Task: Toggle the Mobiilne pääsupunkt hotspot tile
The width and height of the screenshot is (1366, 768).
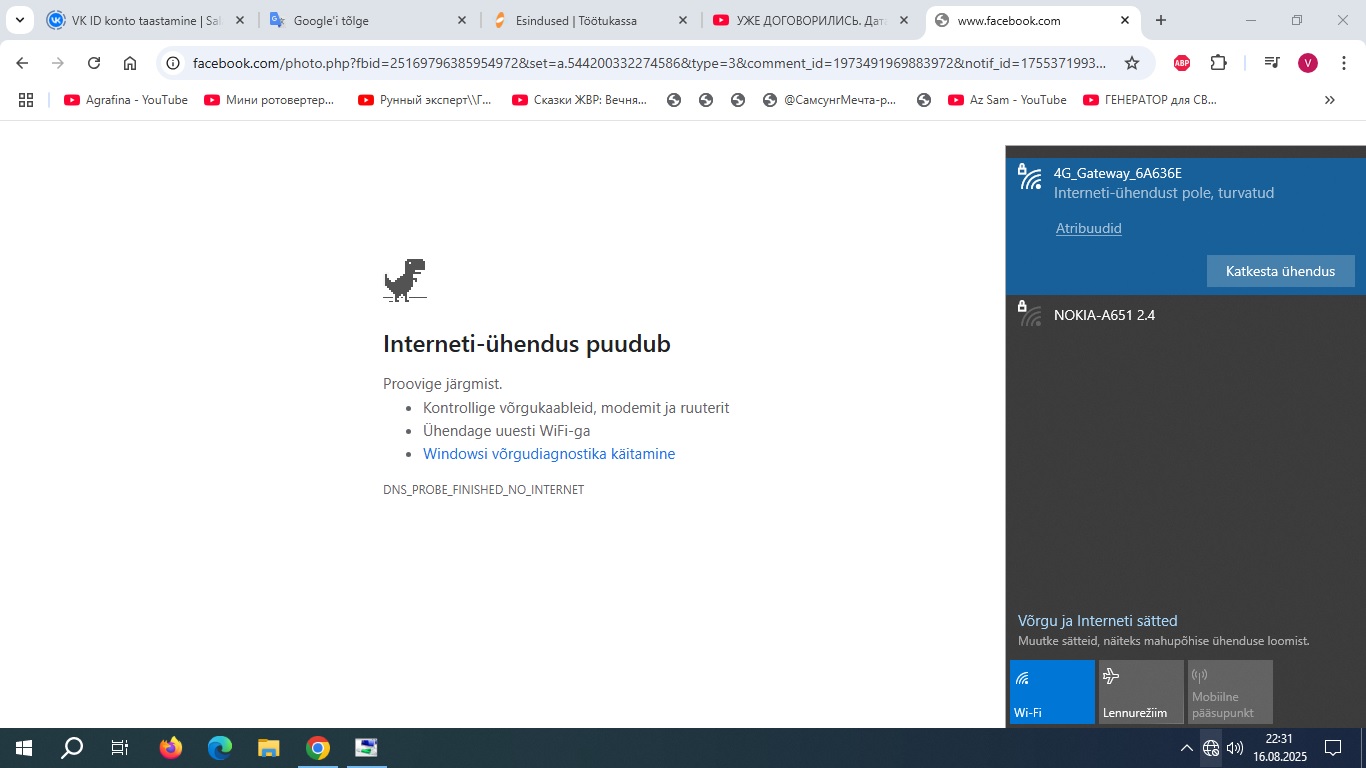Action: 1230,691
